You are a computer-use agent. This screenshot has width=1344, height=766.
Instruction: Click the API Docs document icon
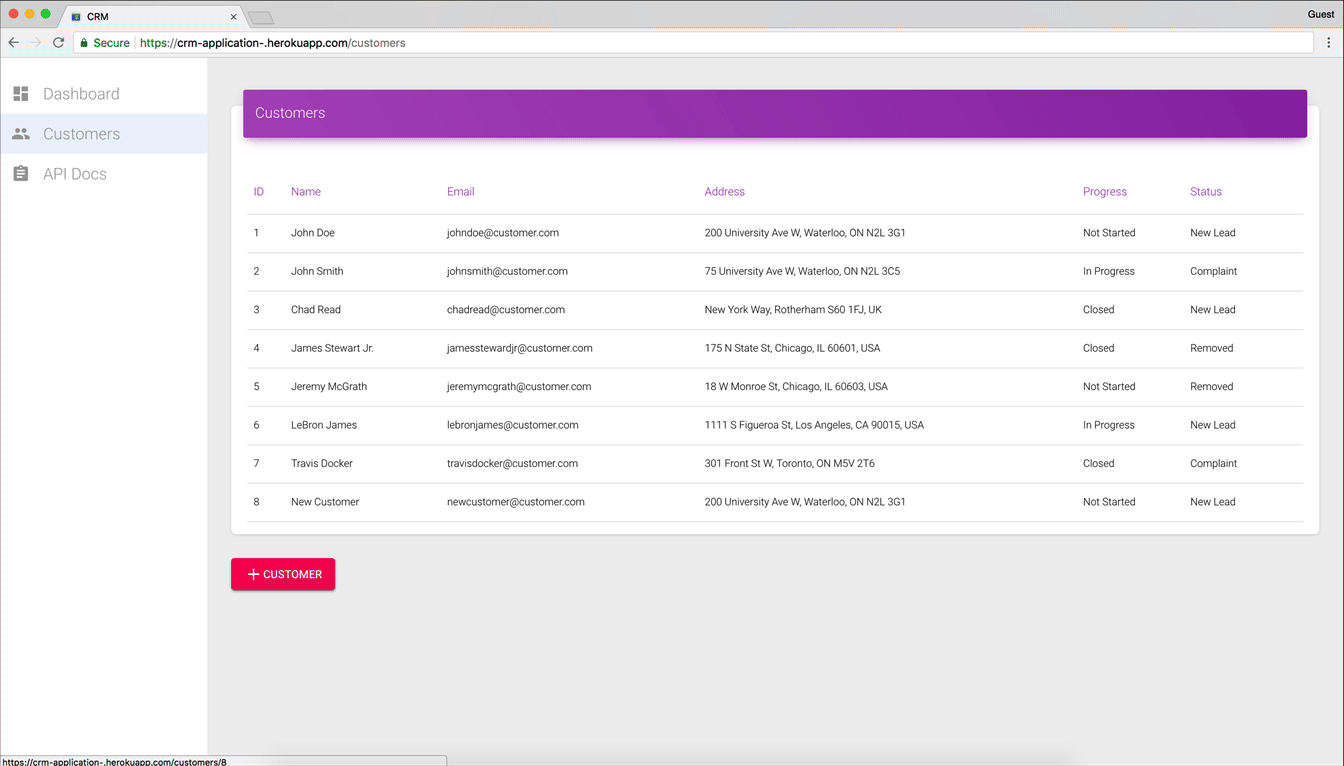21,173
